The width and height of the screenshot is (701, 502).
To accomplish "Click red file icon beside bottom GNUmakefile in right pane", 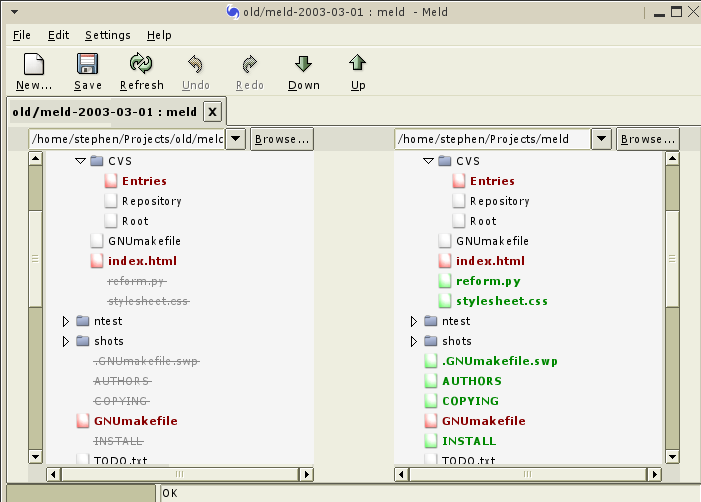I will pyautogui.click(x=431, y=421).
